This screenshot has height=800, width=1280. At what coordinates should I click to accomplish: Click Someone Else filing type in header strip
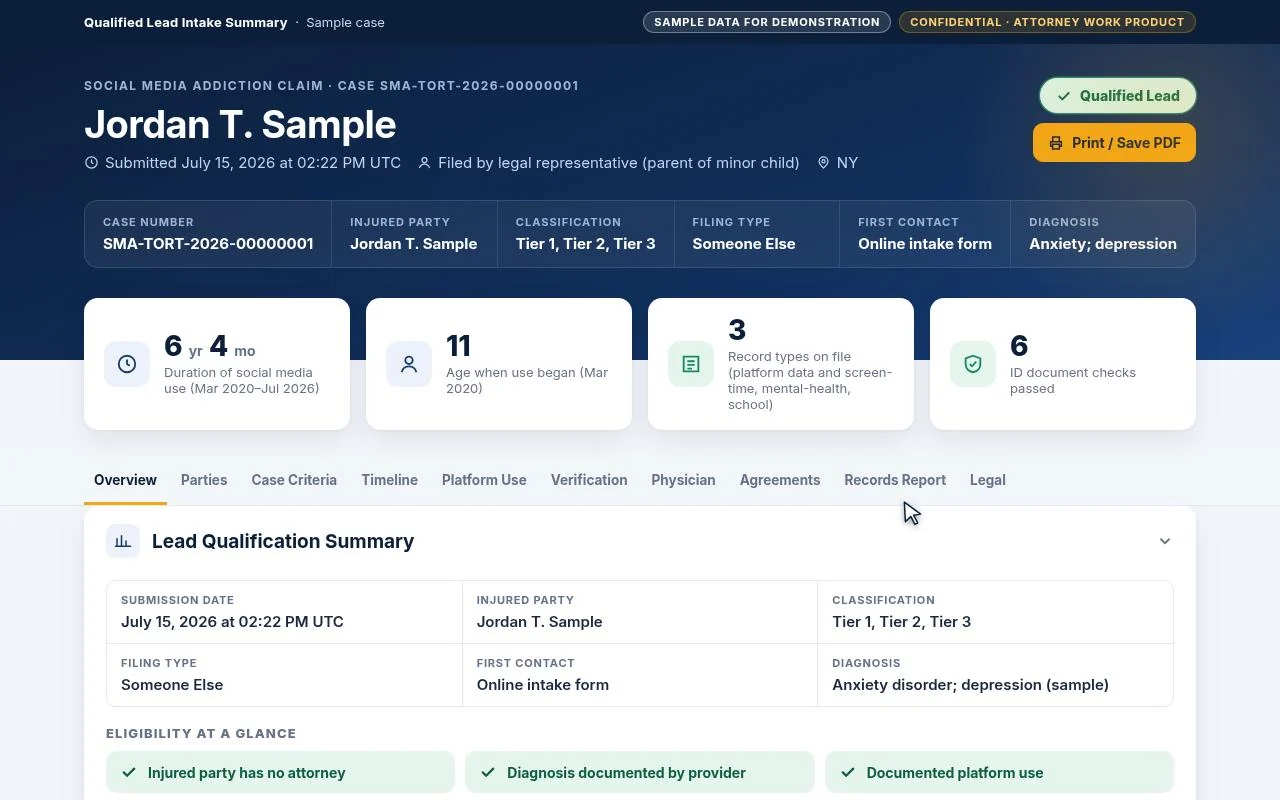pos(744,244)
